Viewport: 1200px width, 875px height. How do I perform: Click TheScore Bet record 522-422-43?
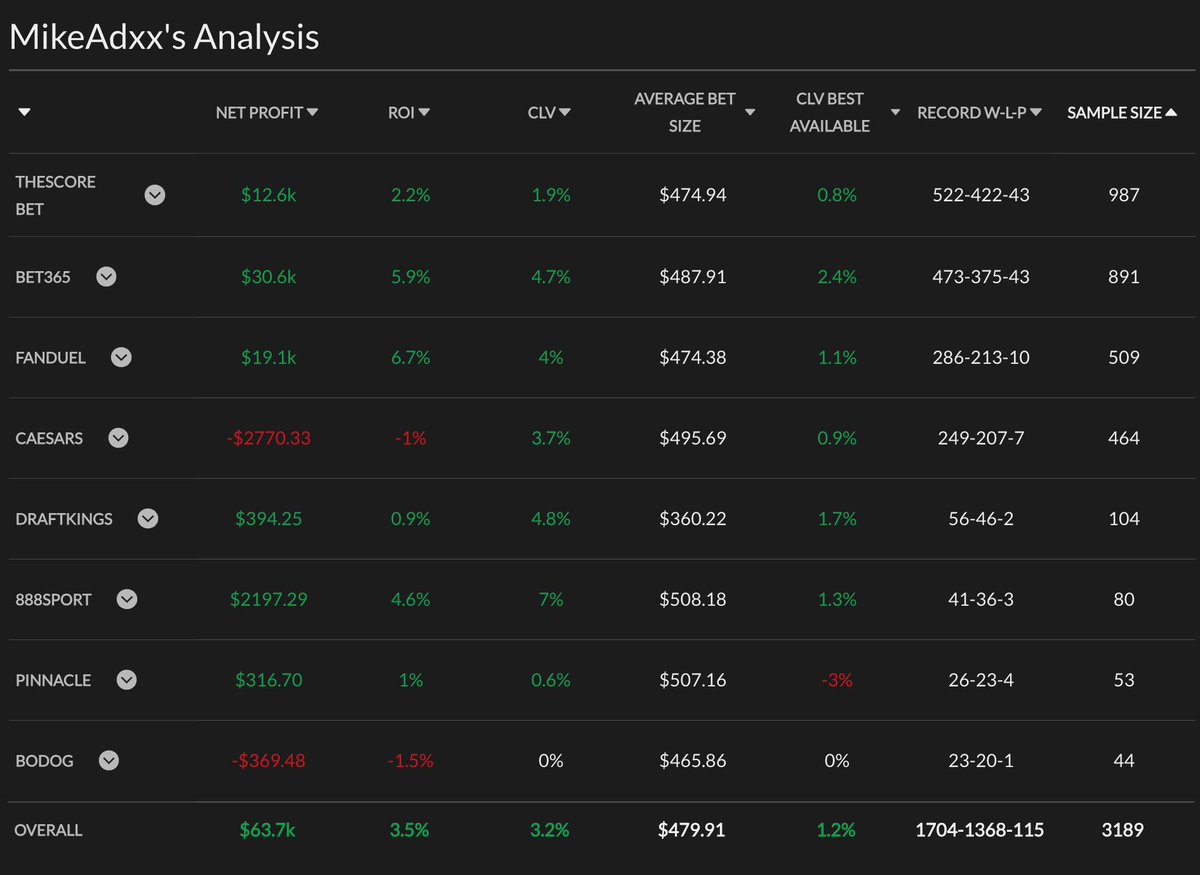click(x=979, y=196)
